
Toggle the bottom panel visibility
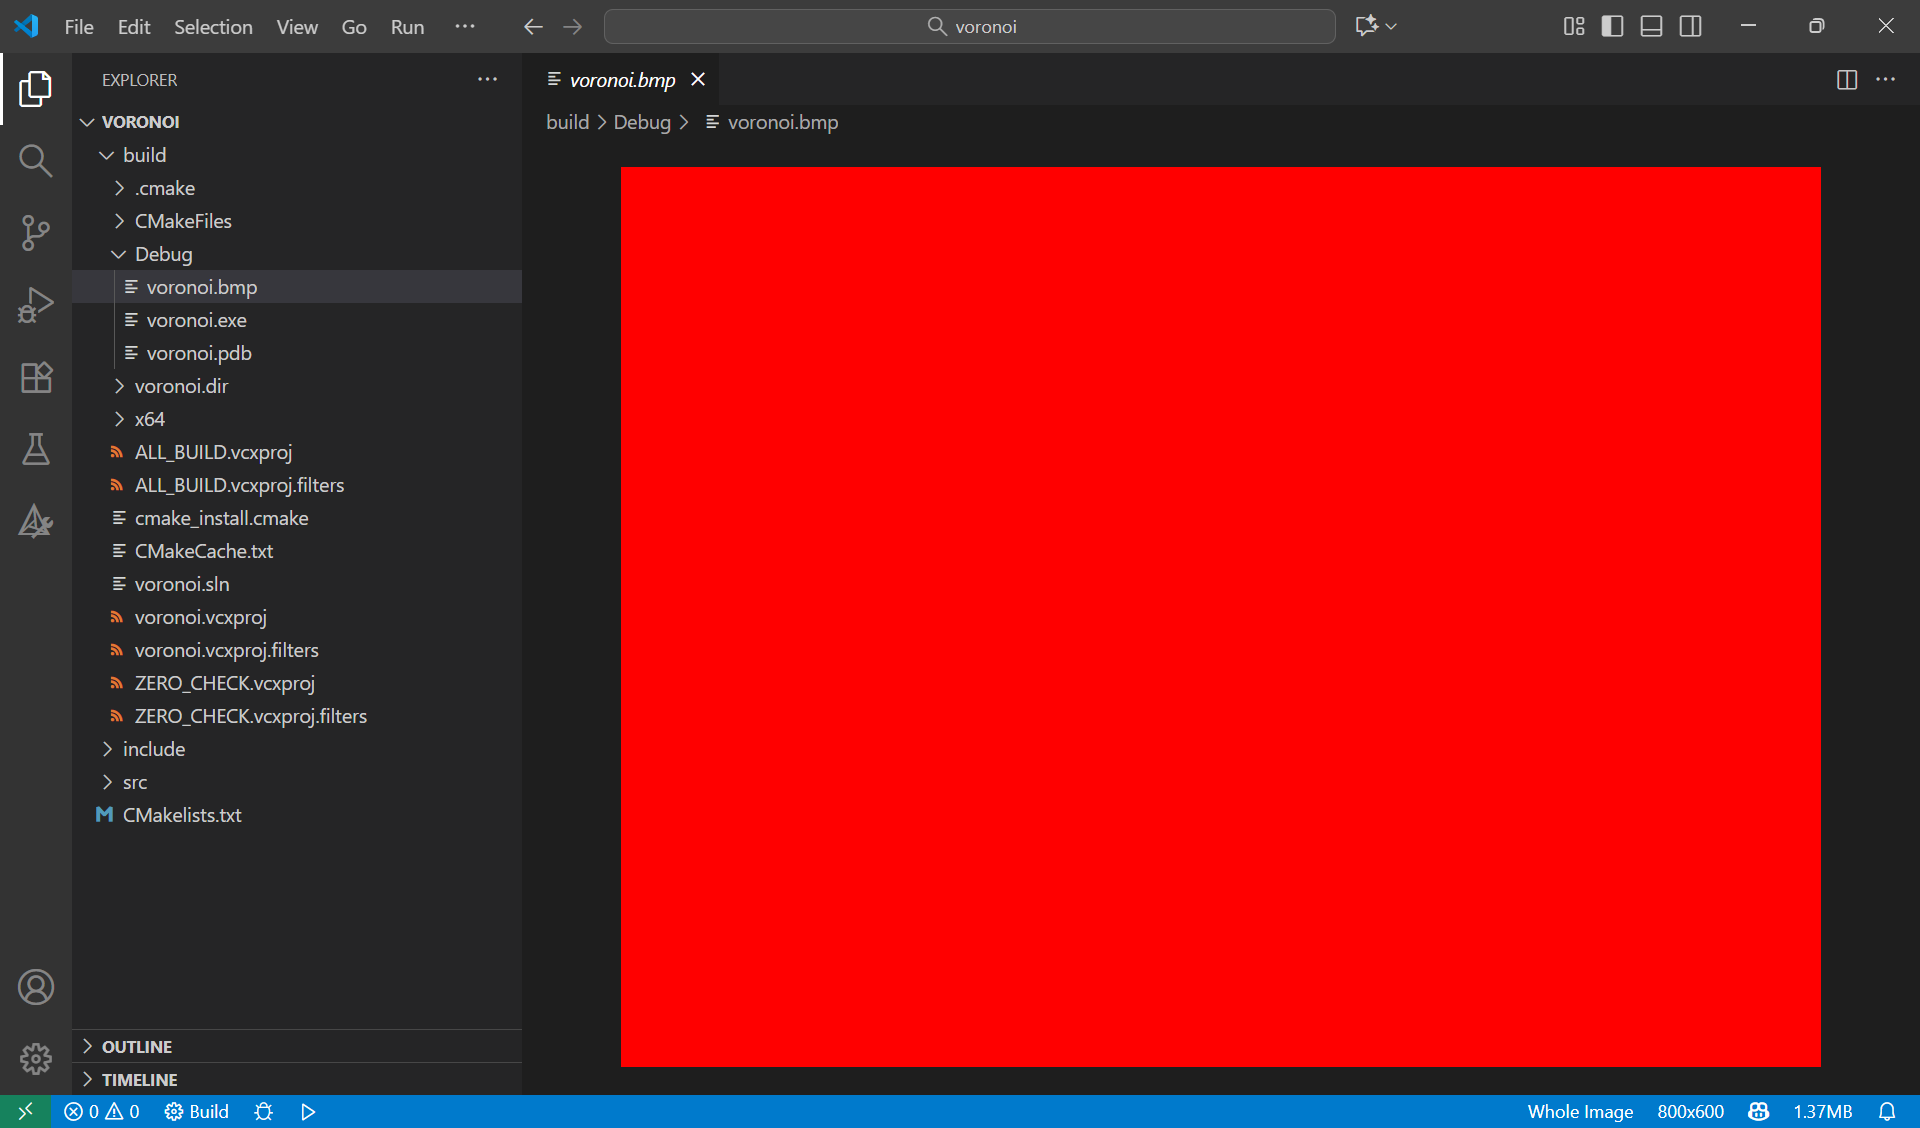[1651, 27]
